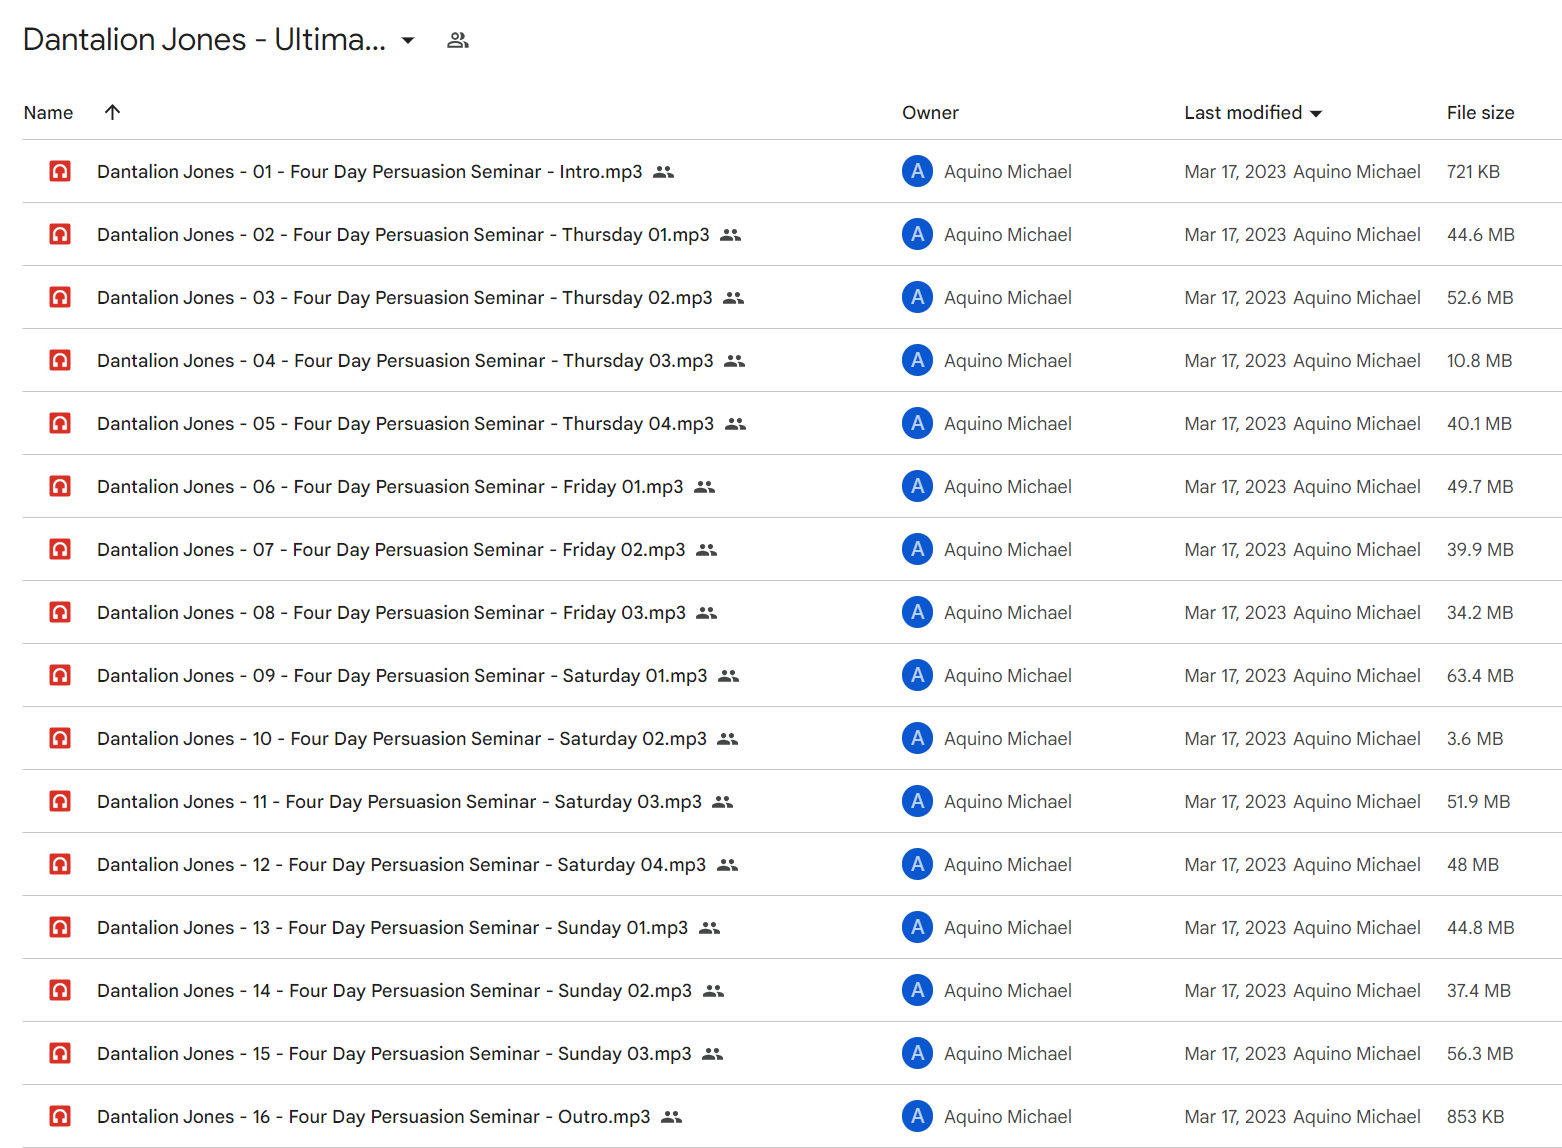Click the Owner column header
1562x1148 pixels.
coord(930,113)
